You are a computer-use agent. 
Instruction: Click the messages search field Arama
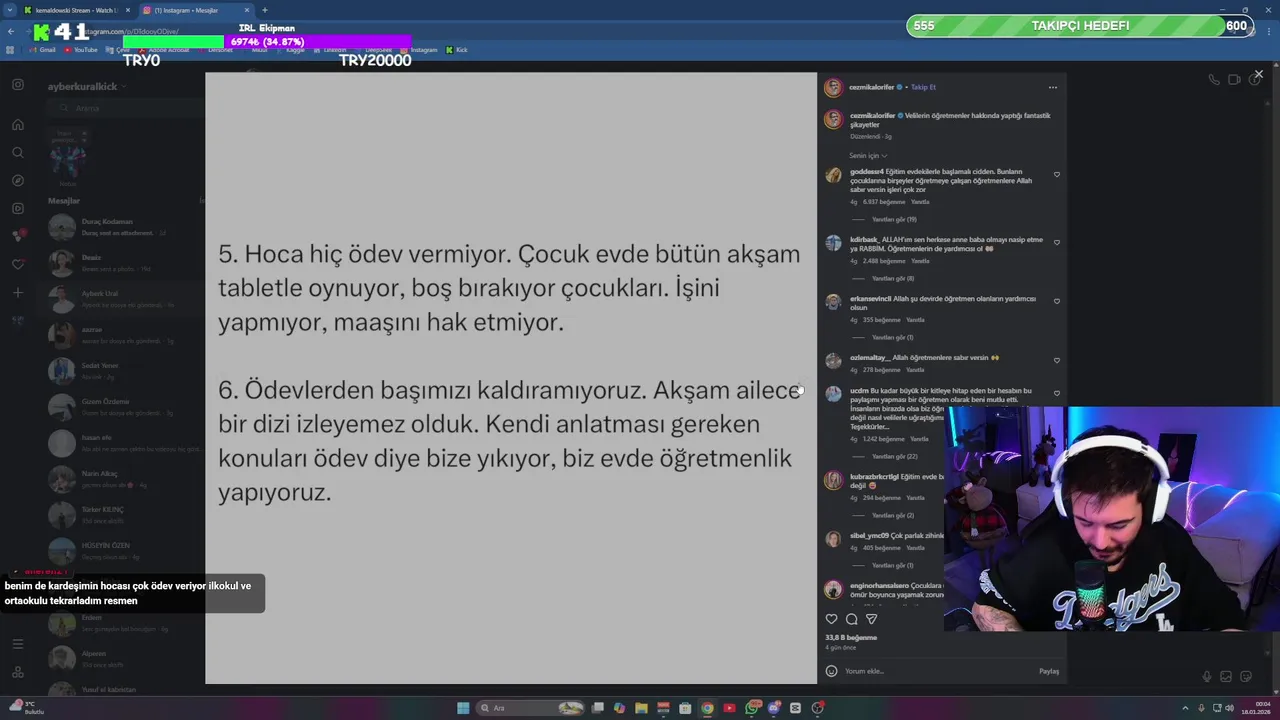125,108
